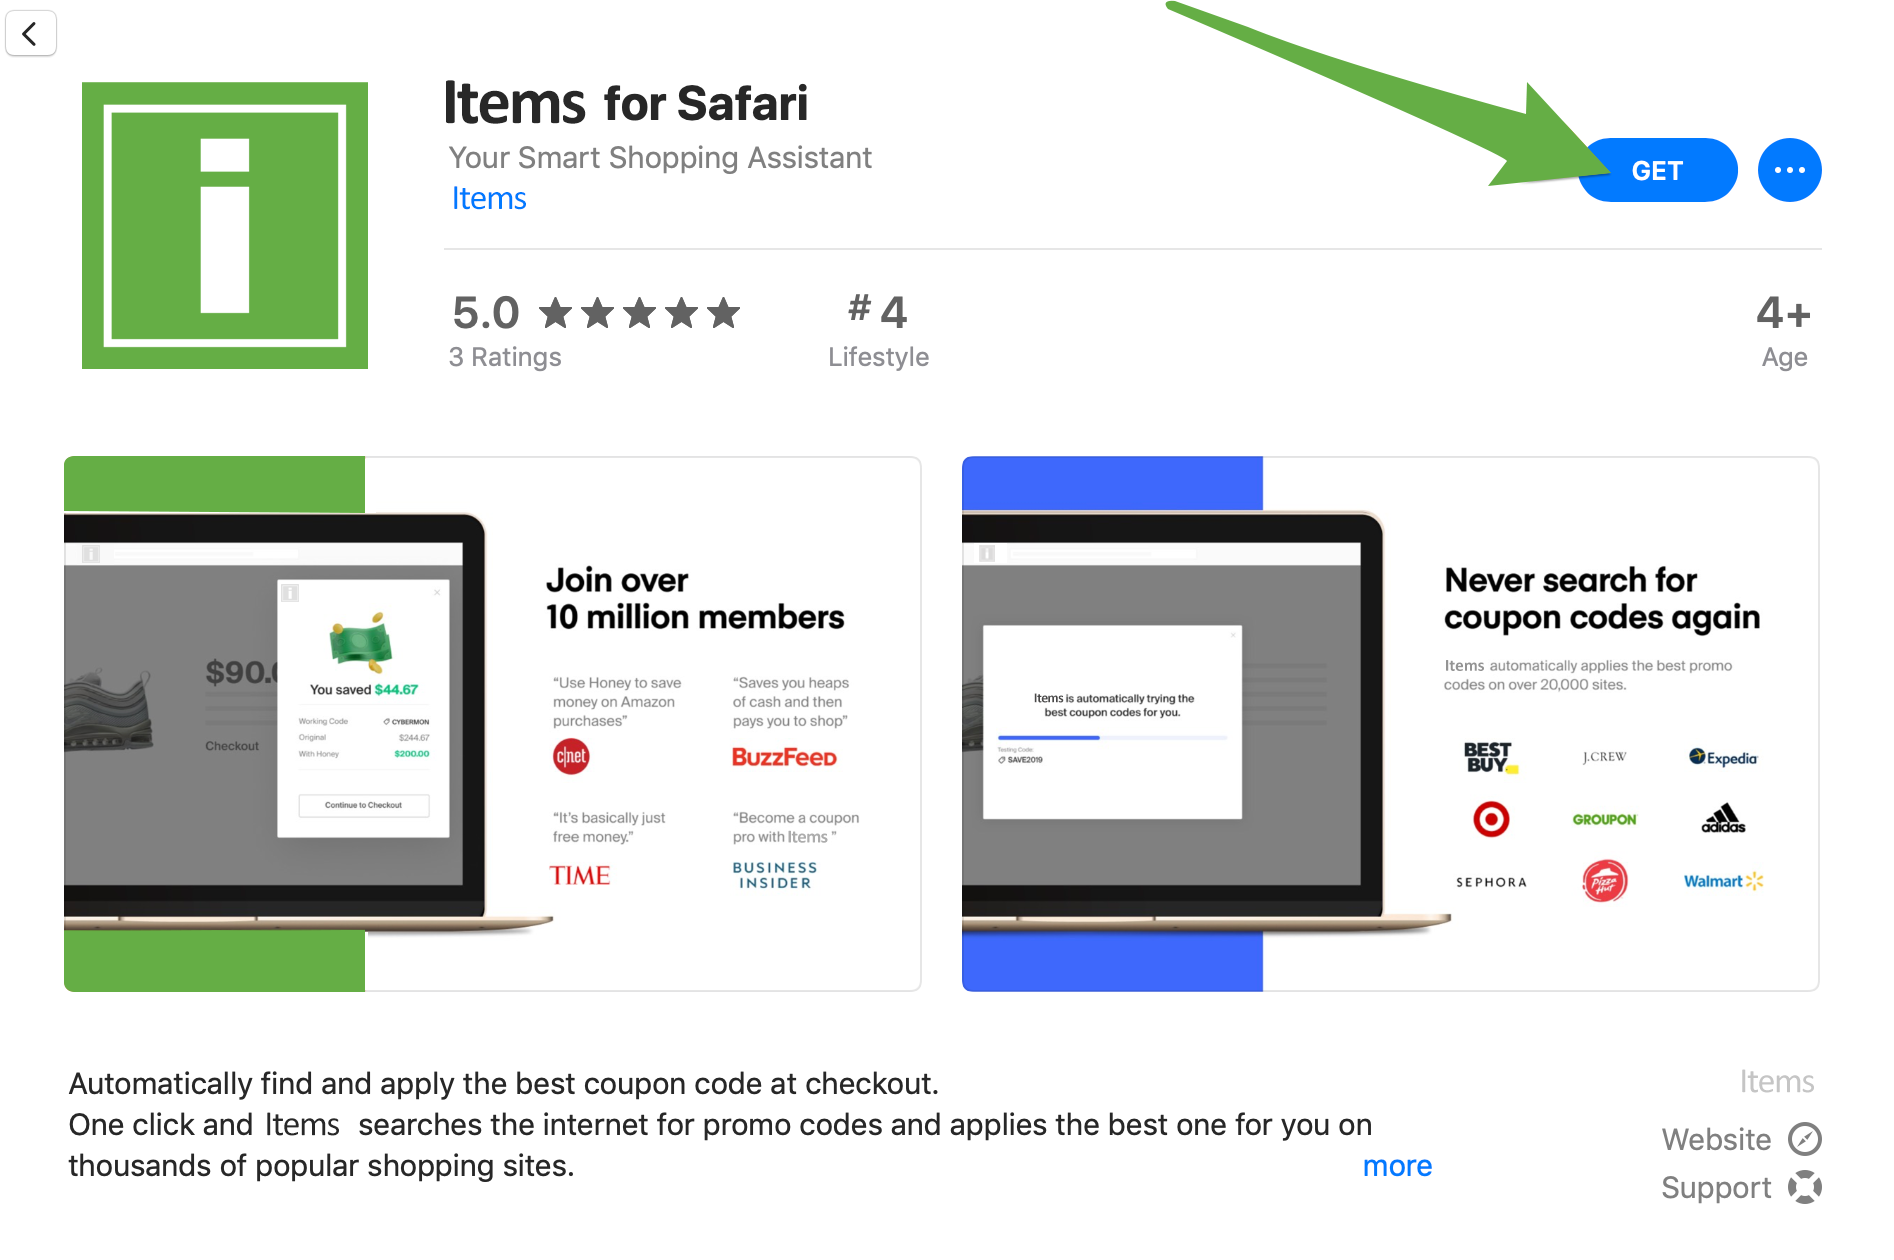The image size is (1894, 1260).
Task: Click the green Items app icon
Action: click(225, 225)
